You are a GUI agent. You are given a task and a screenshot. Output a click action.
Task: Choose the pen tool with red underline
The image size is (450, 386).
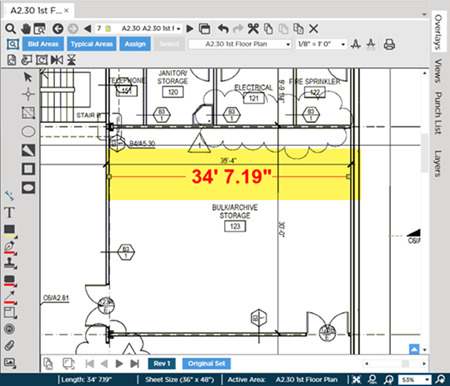pyautogui.click(x=9, y=247)
